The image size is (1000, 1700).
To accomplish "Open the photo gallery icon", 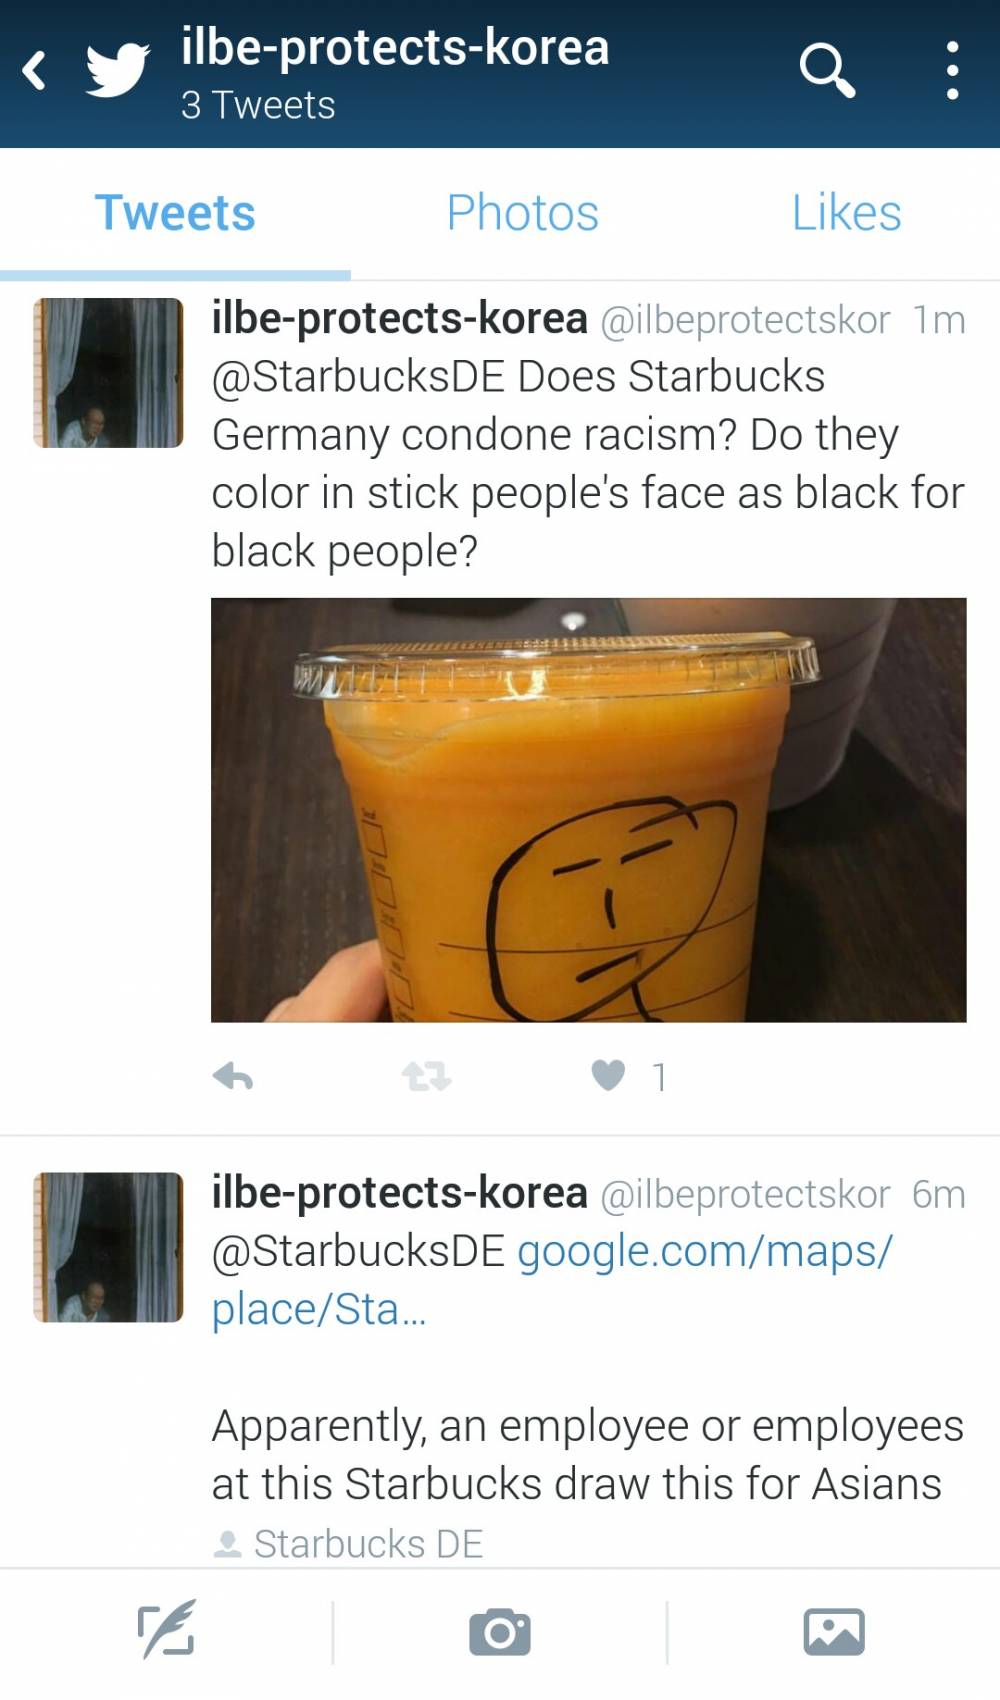I will (834, 1631).
